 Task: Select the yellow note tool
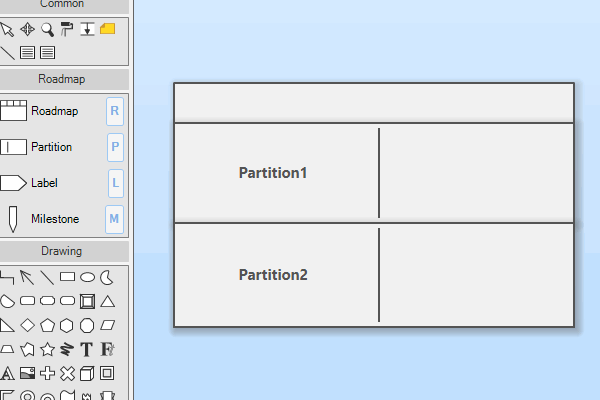tap(107, 29)
